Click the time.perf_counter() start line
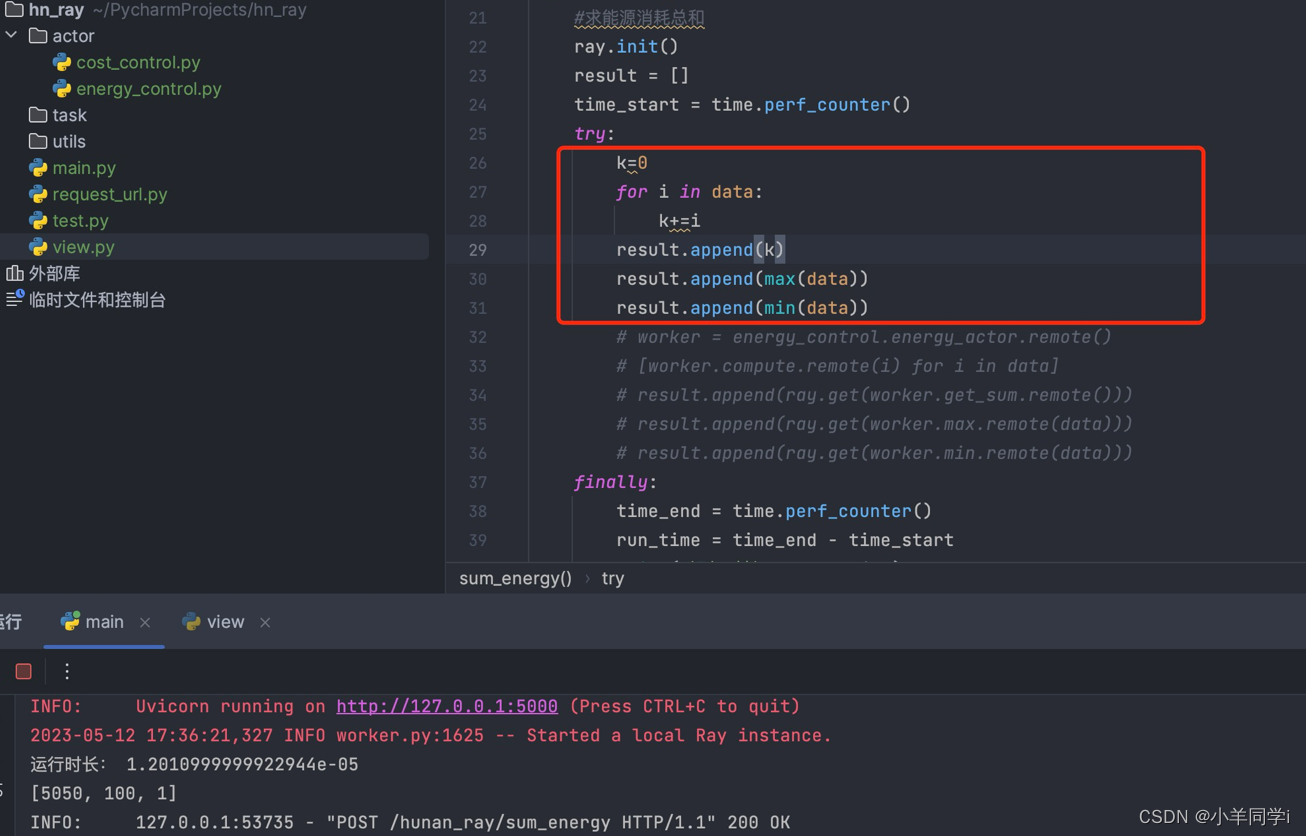1306x836 pixels. [x=742, y=105]
